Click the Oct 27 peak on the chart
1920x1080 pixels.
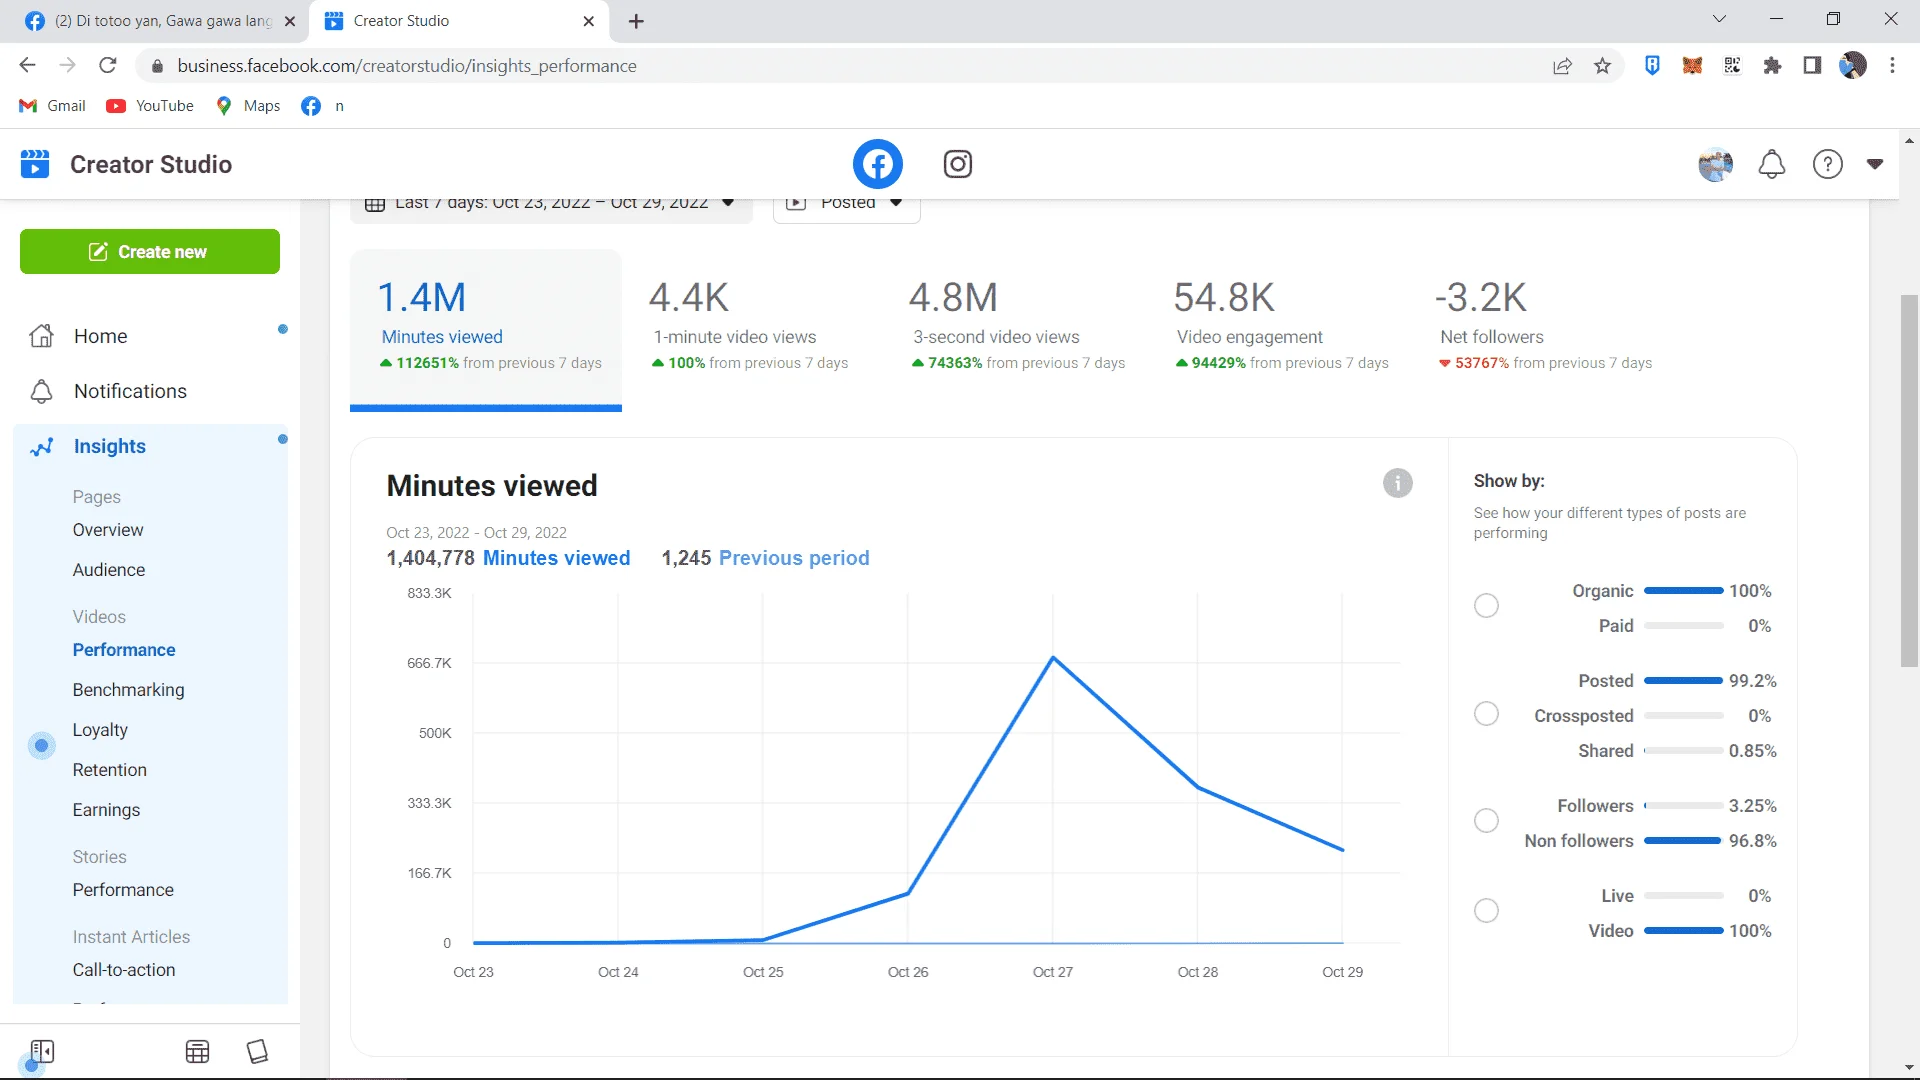point(1053,658)
